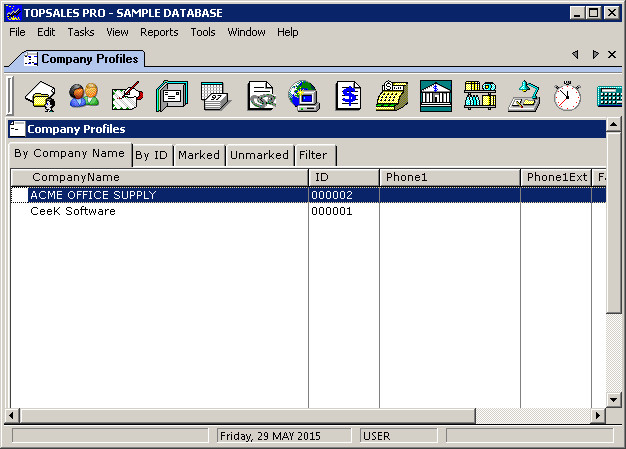Click the two people contacts icon
This screenshot has height=449, width=626.
tap(84, 96)
